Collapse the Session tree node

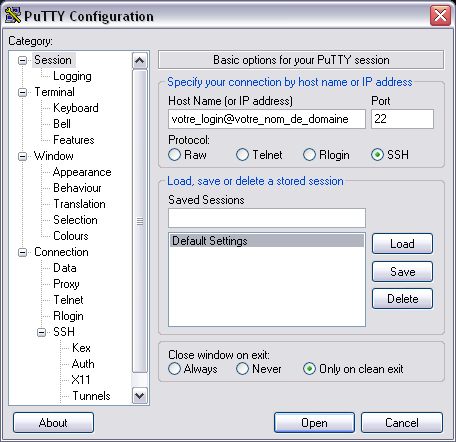point(22,60)
